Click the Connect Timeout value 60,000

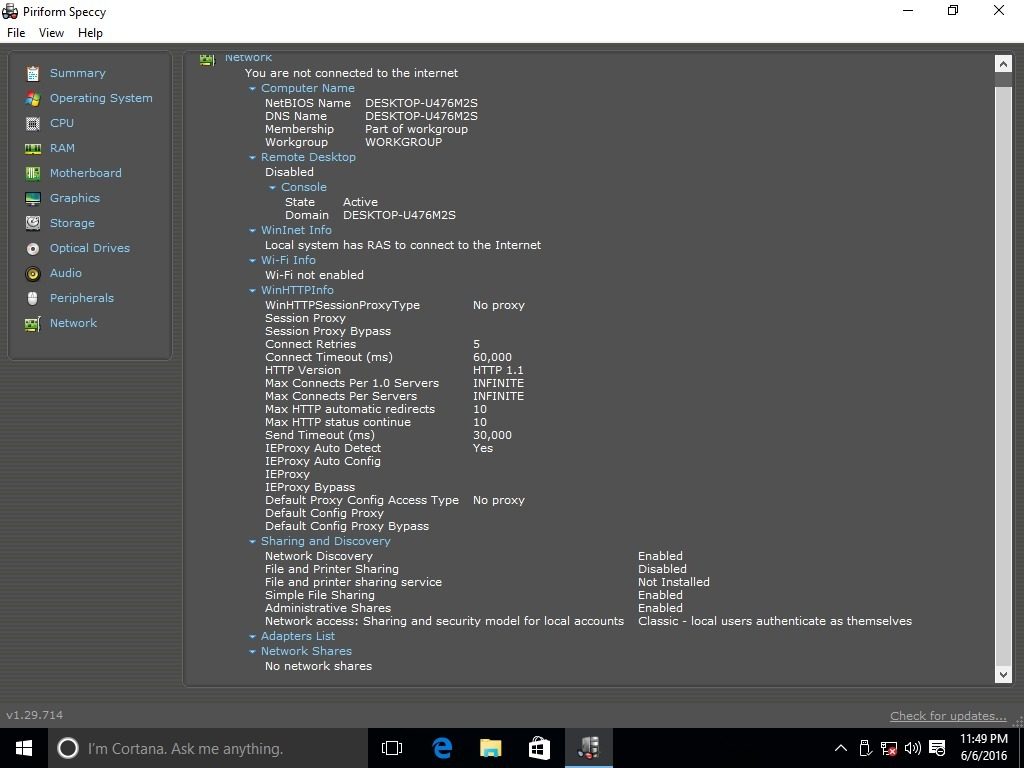(x=492, y=357)
